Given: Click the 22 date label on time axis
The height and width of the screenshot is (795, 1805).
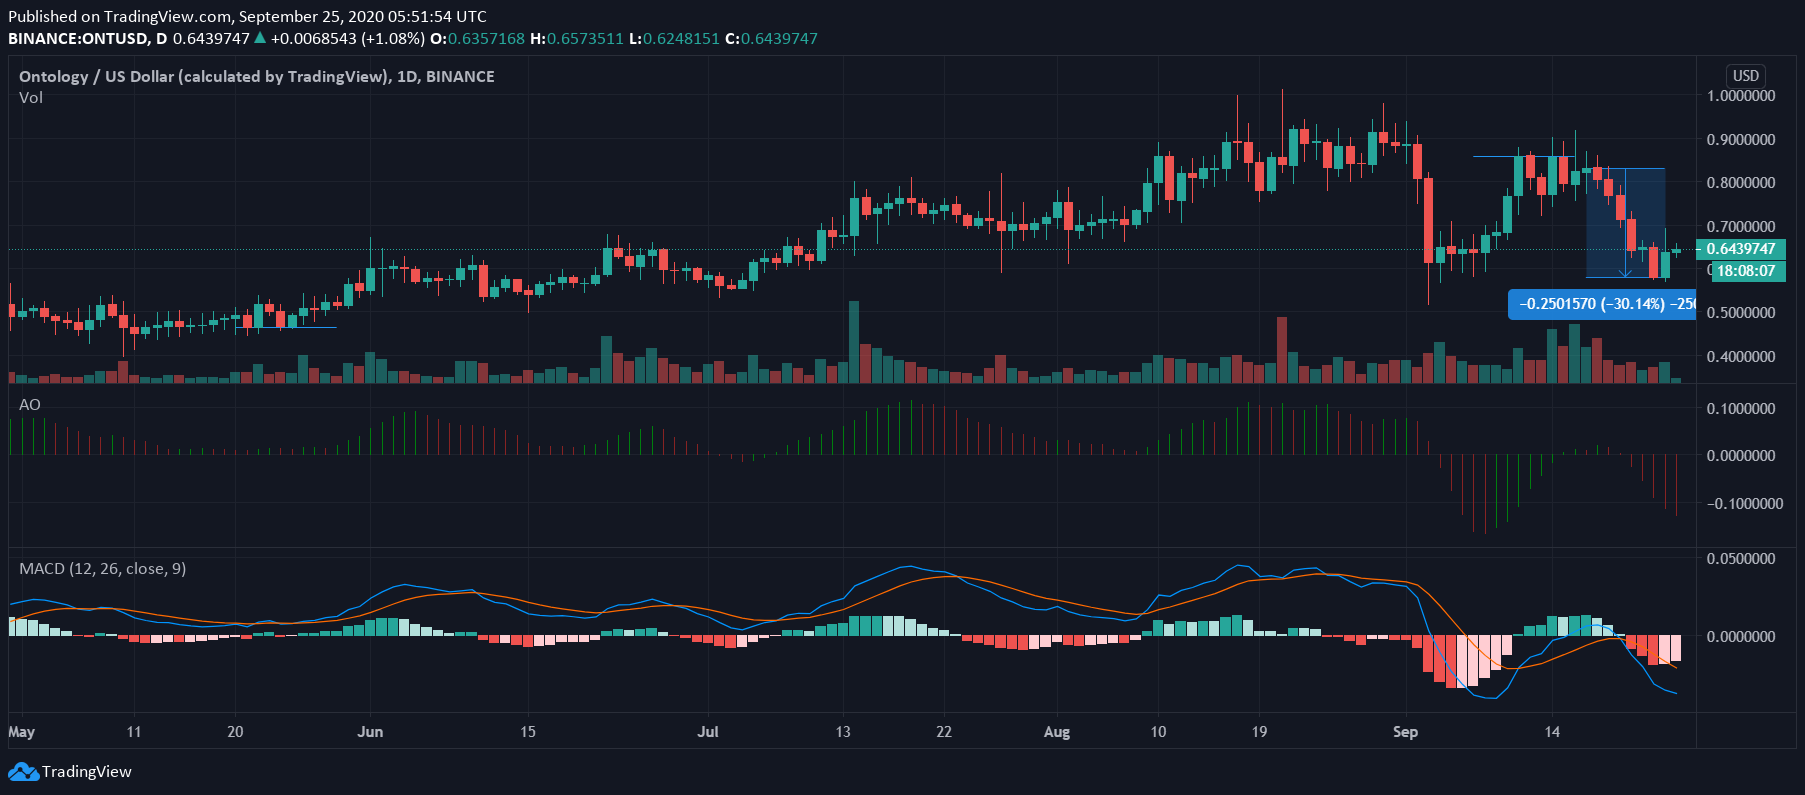Looking at the screenshot, I should tap(944, 732).
